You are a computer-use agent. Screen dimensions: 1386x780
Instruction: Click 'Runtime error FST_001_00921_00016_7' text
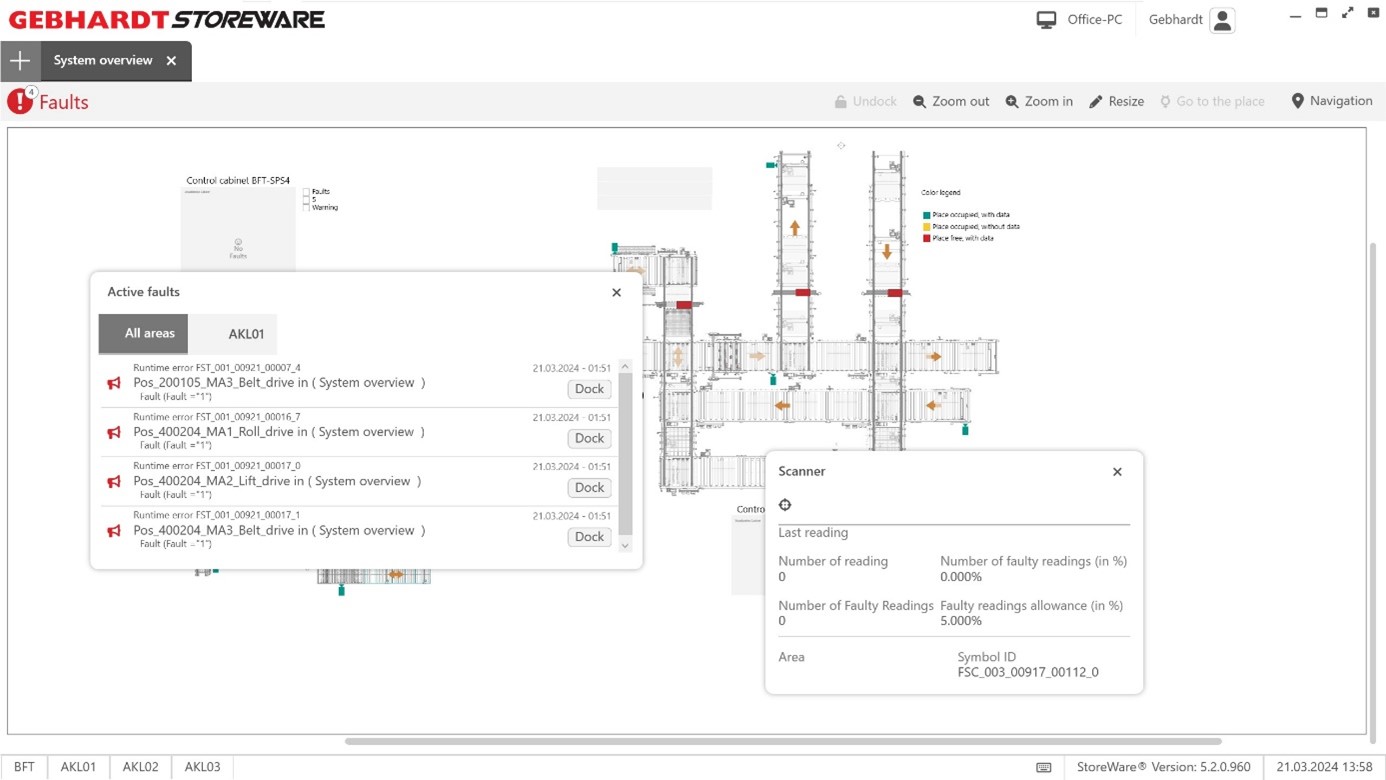pyautogui.click(x=217, y=417)
